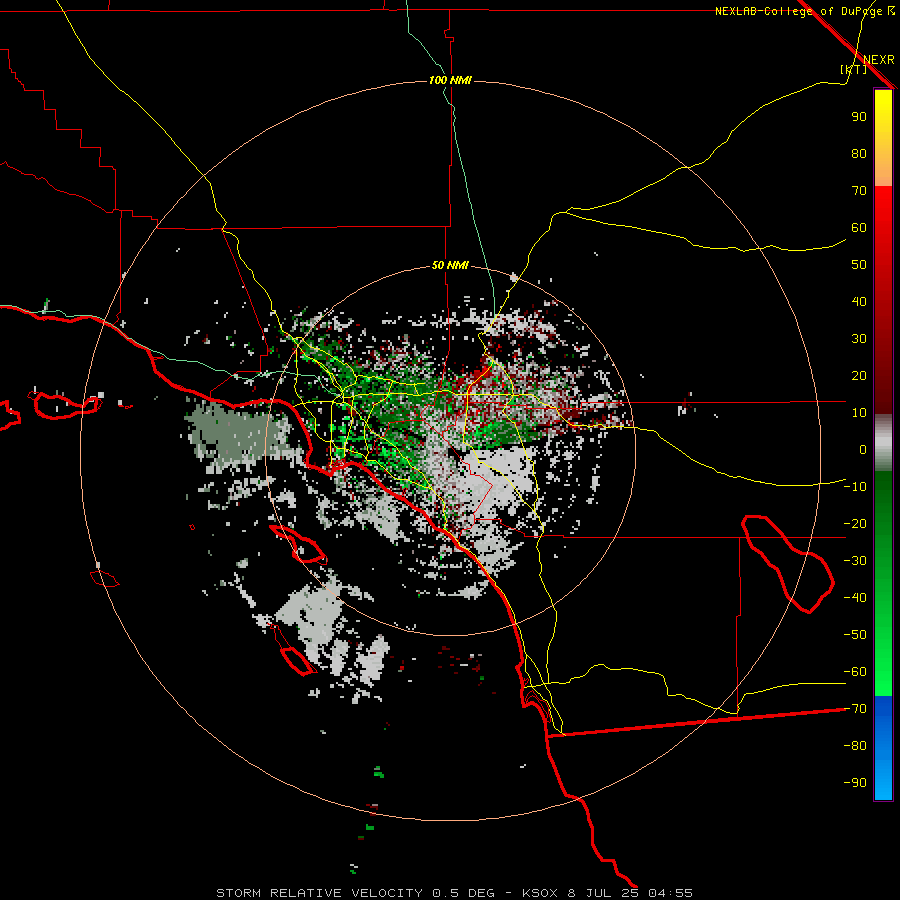Click the -40 value on velocity scale

tap(855, 598)
